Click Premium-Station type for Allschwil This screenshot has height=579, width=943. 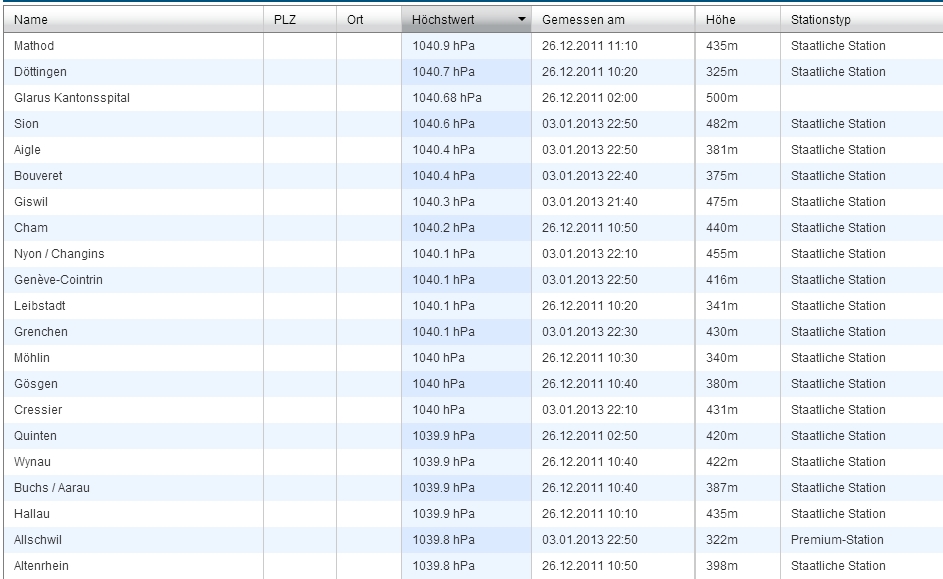tap(837, 539)
